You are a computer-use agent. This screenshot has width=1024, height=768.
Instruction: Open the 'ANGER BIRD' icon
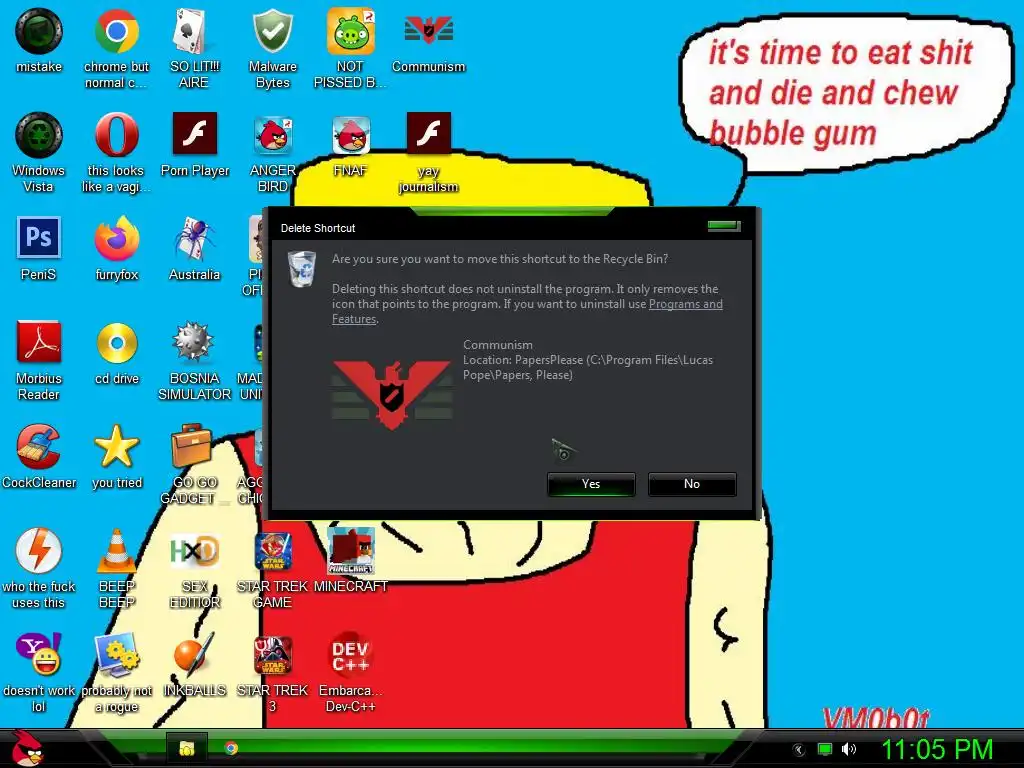tap(272, 135)
